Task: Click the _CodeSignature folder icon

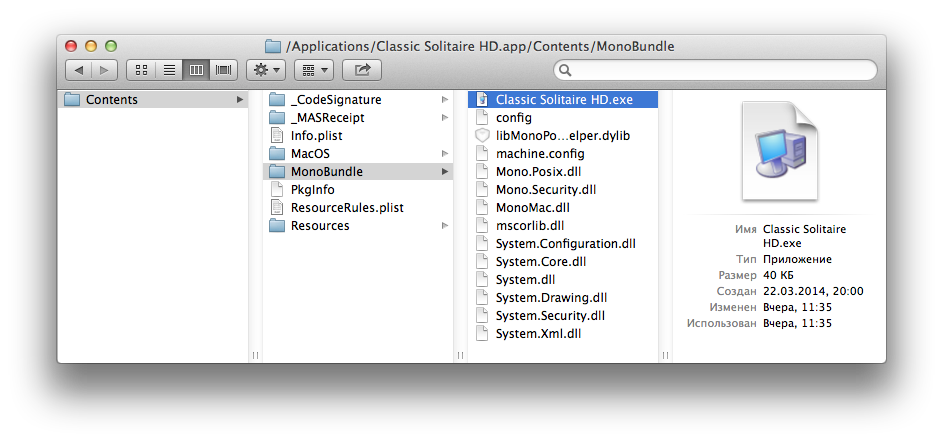Action: coord(277,100)
